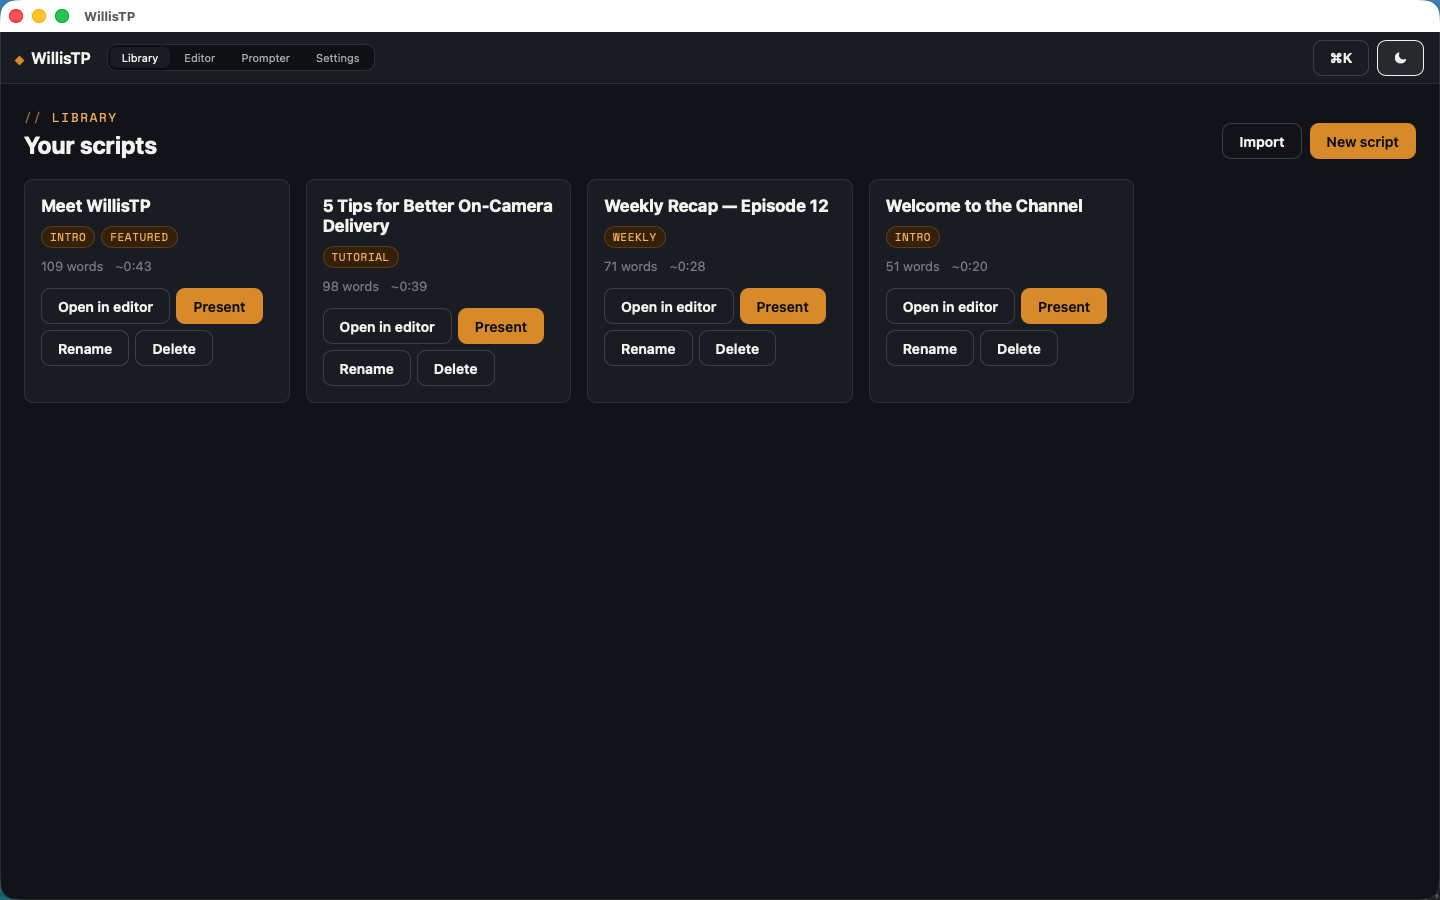Click the ~0:28 duration estimate
This screenshot has height=900, width=1440.
pyautogui.click(x=687, y=266)
